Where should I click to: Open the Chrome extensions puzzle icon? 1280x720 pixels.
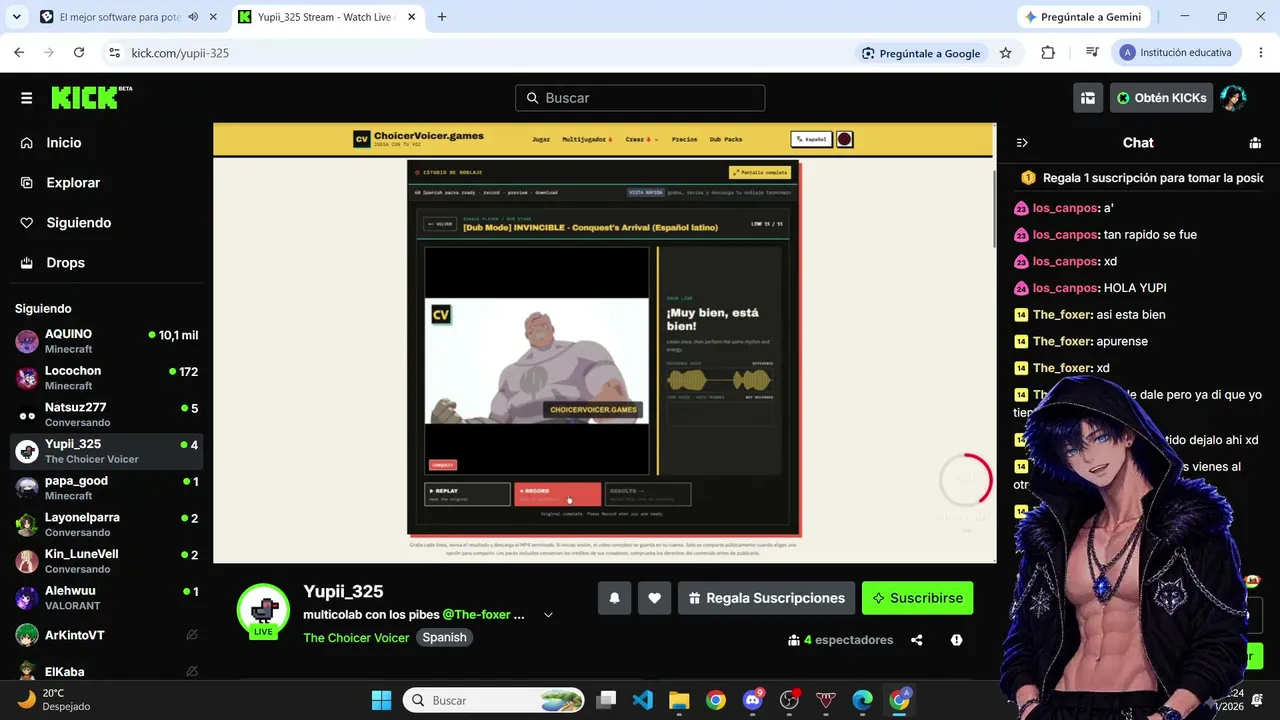(x=1048, y=53)
